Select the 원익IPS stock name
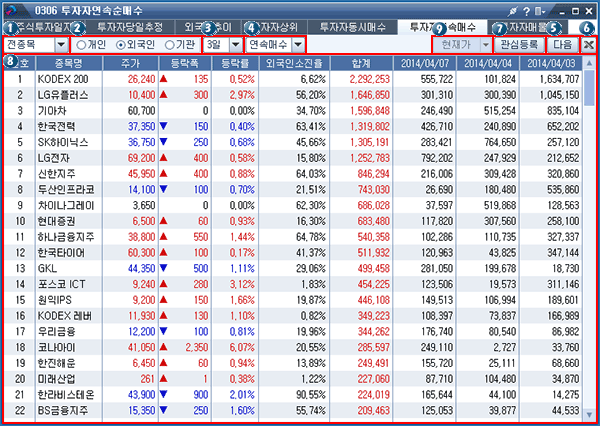600x426 pixels. 55,300
